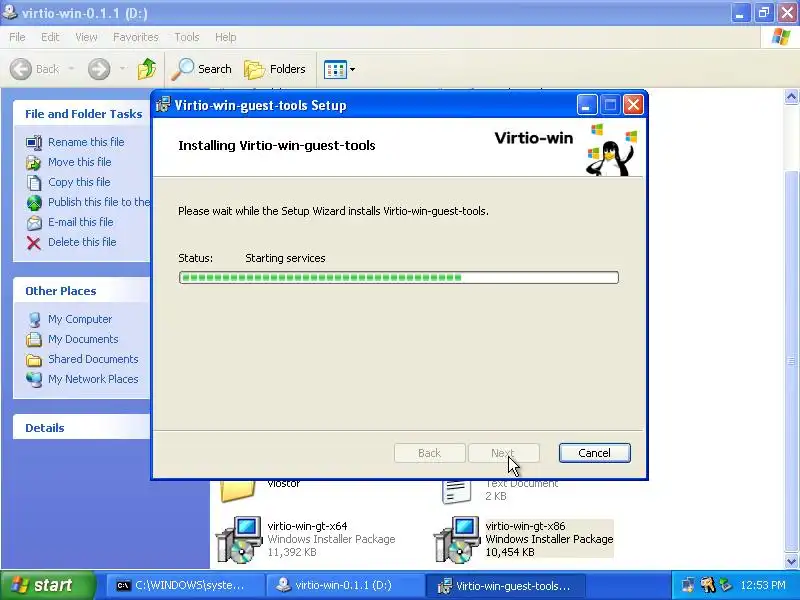
Task: Open the Favorites menu in Explorer
Action: [136, 37]
